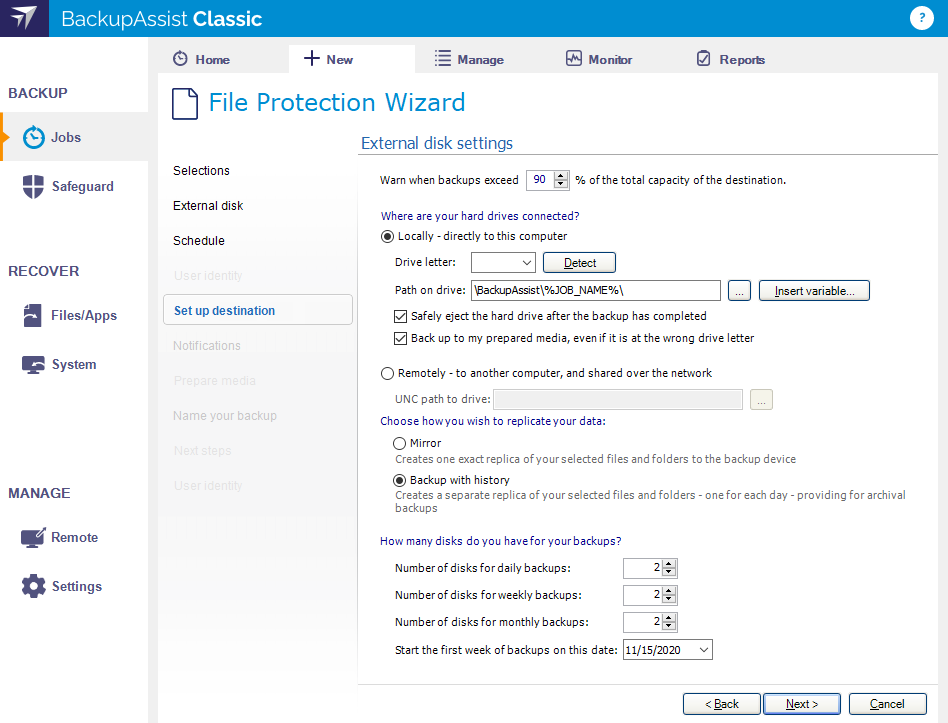Viewport: 948px width, 723px height.
Task: Click the Detect button
Action: pyautogui.click(x=579, y=263)
